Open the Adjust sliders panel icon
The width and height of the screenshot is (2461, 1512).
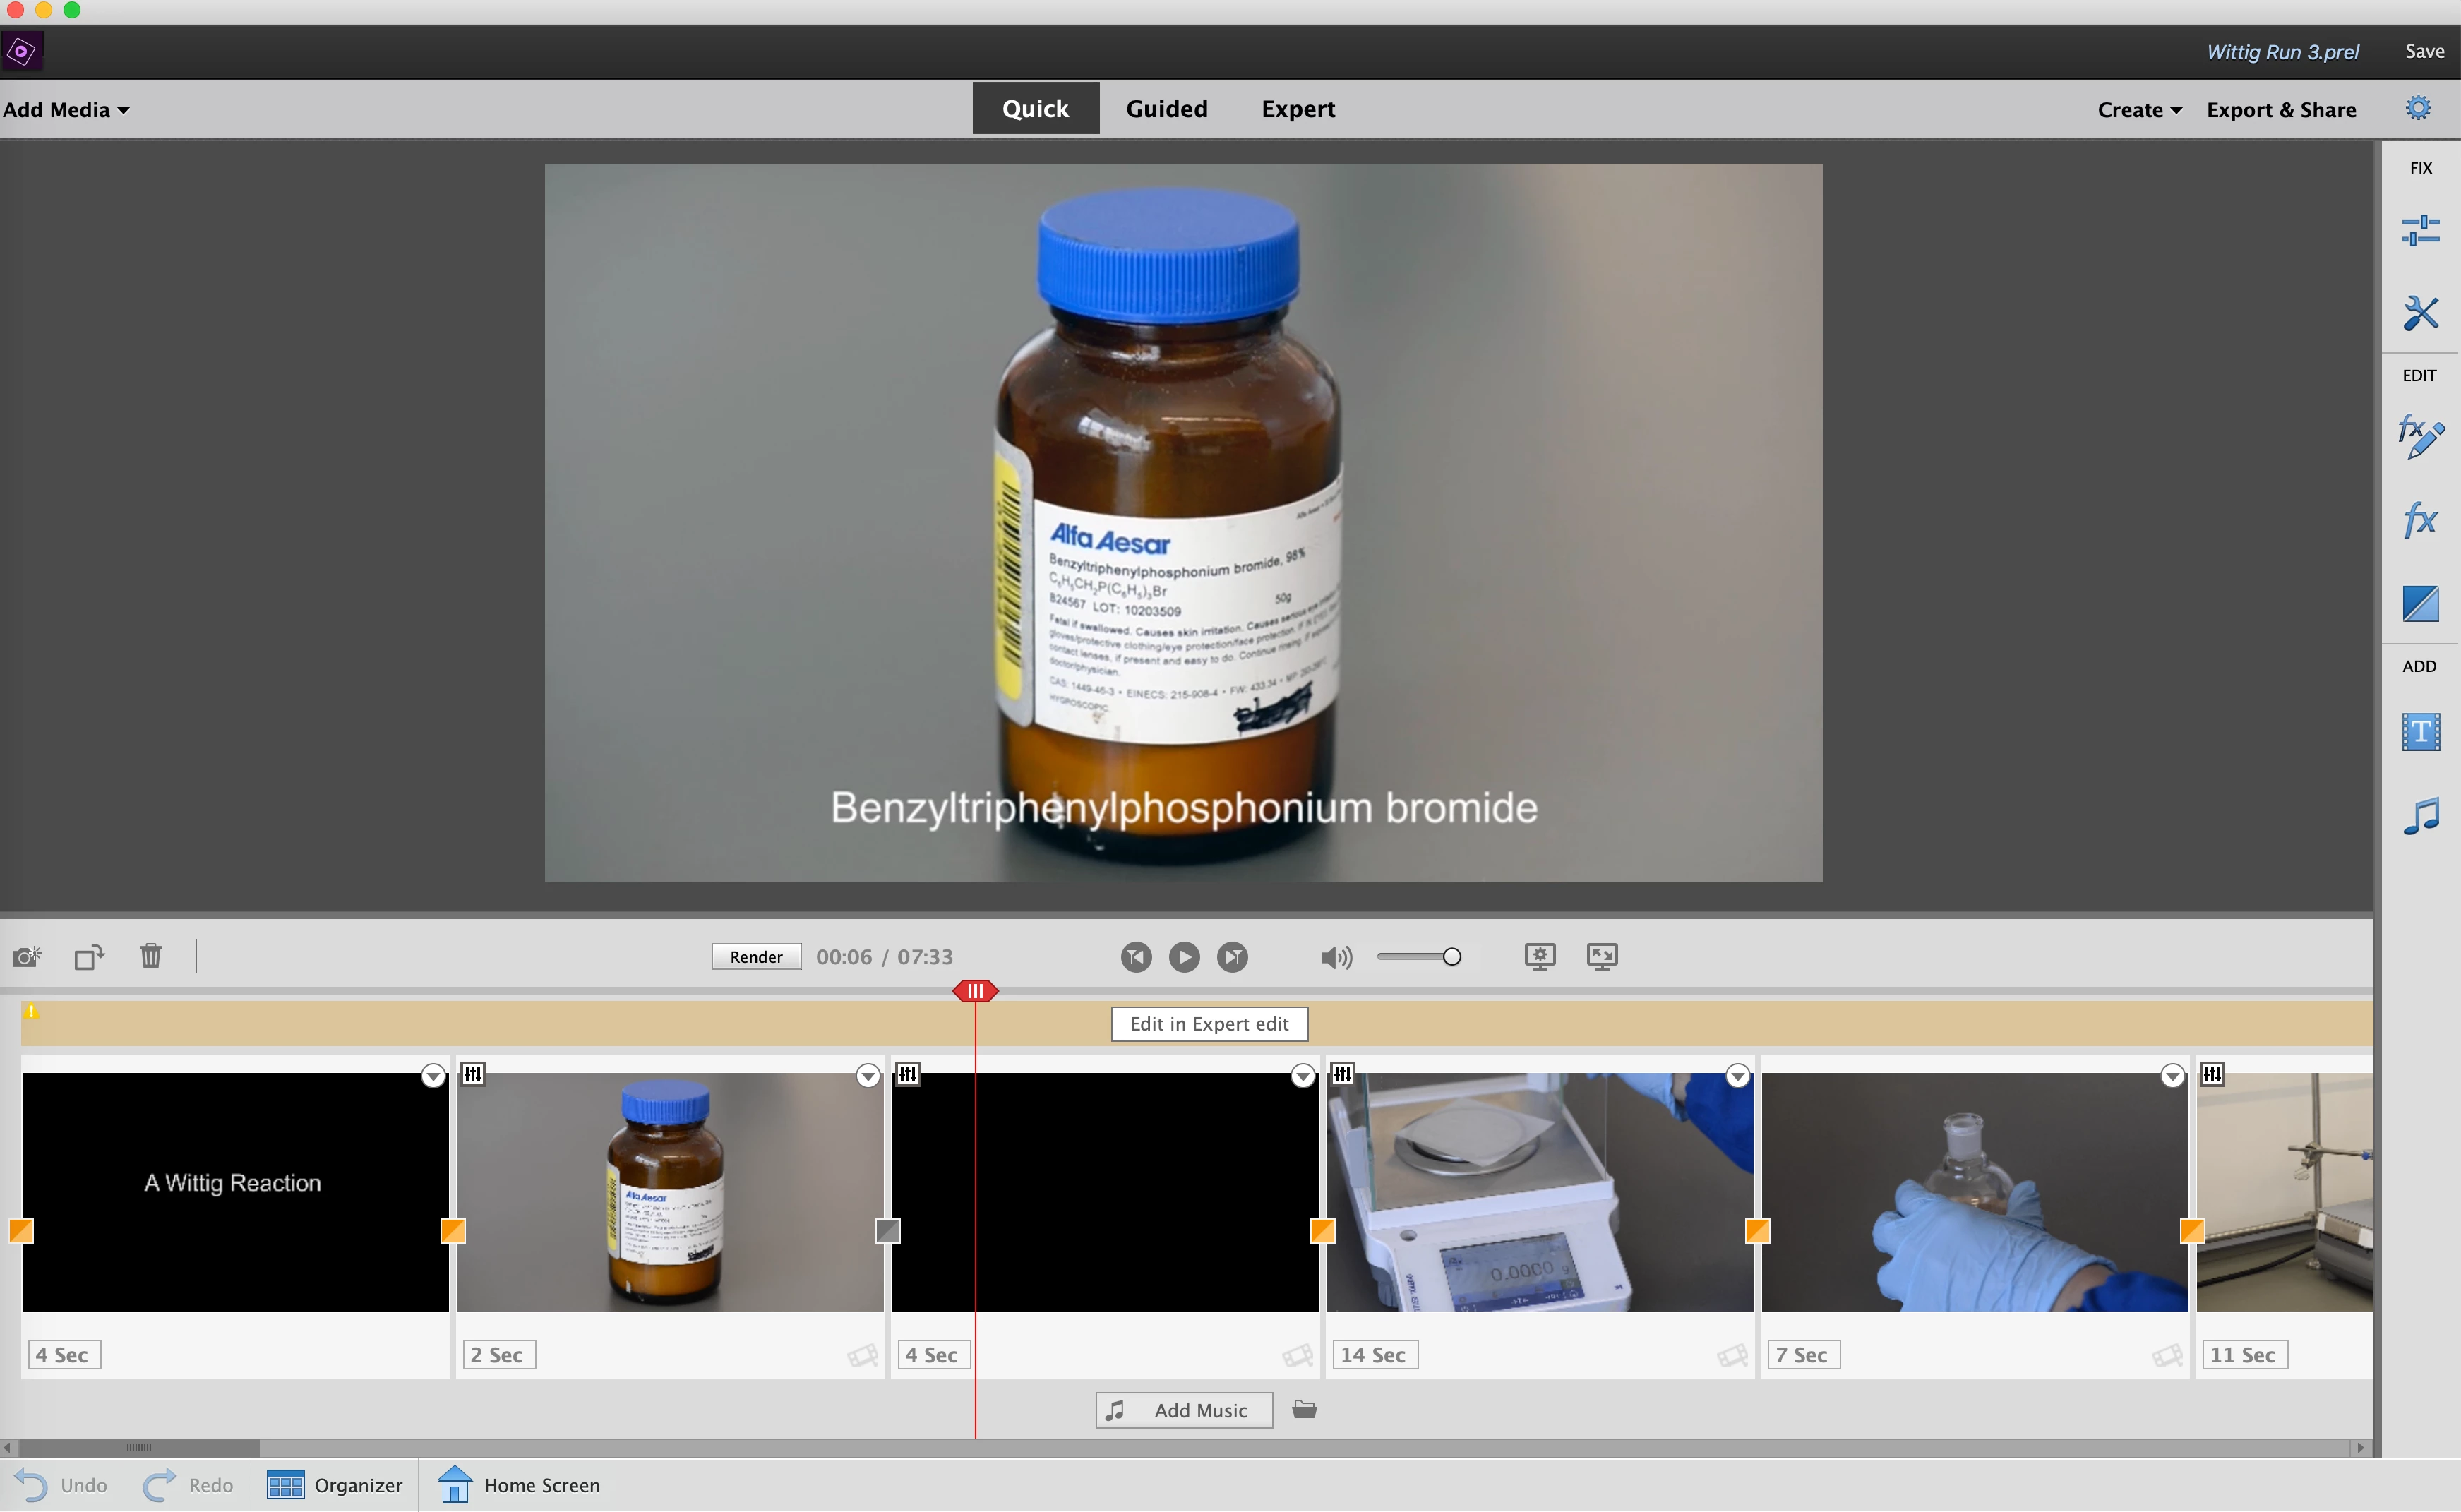click(x=2420, y=230)
